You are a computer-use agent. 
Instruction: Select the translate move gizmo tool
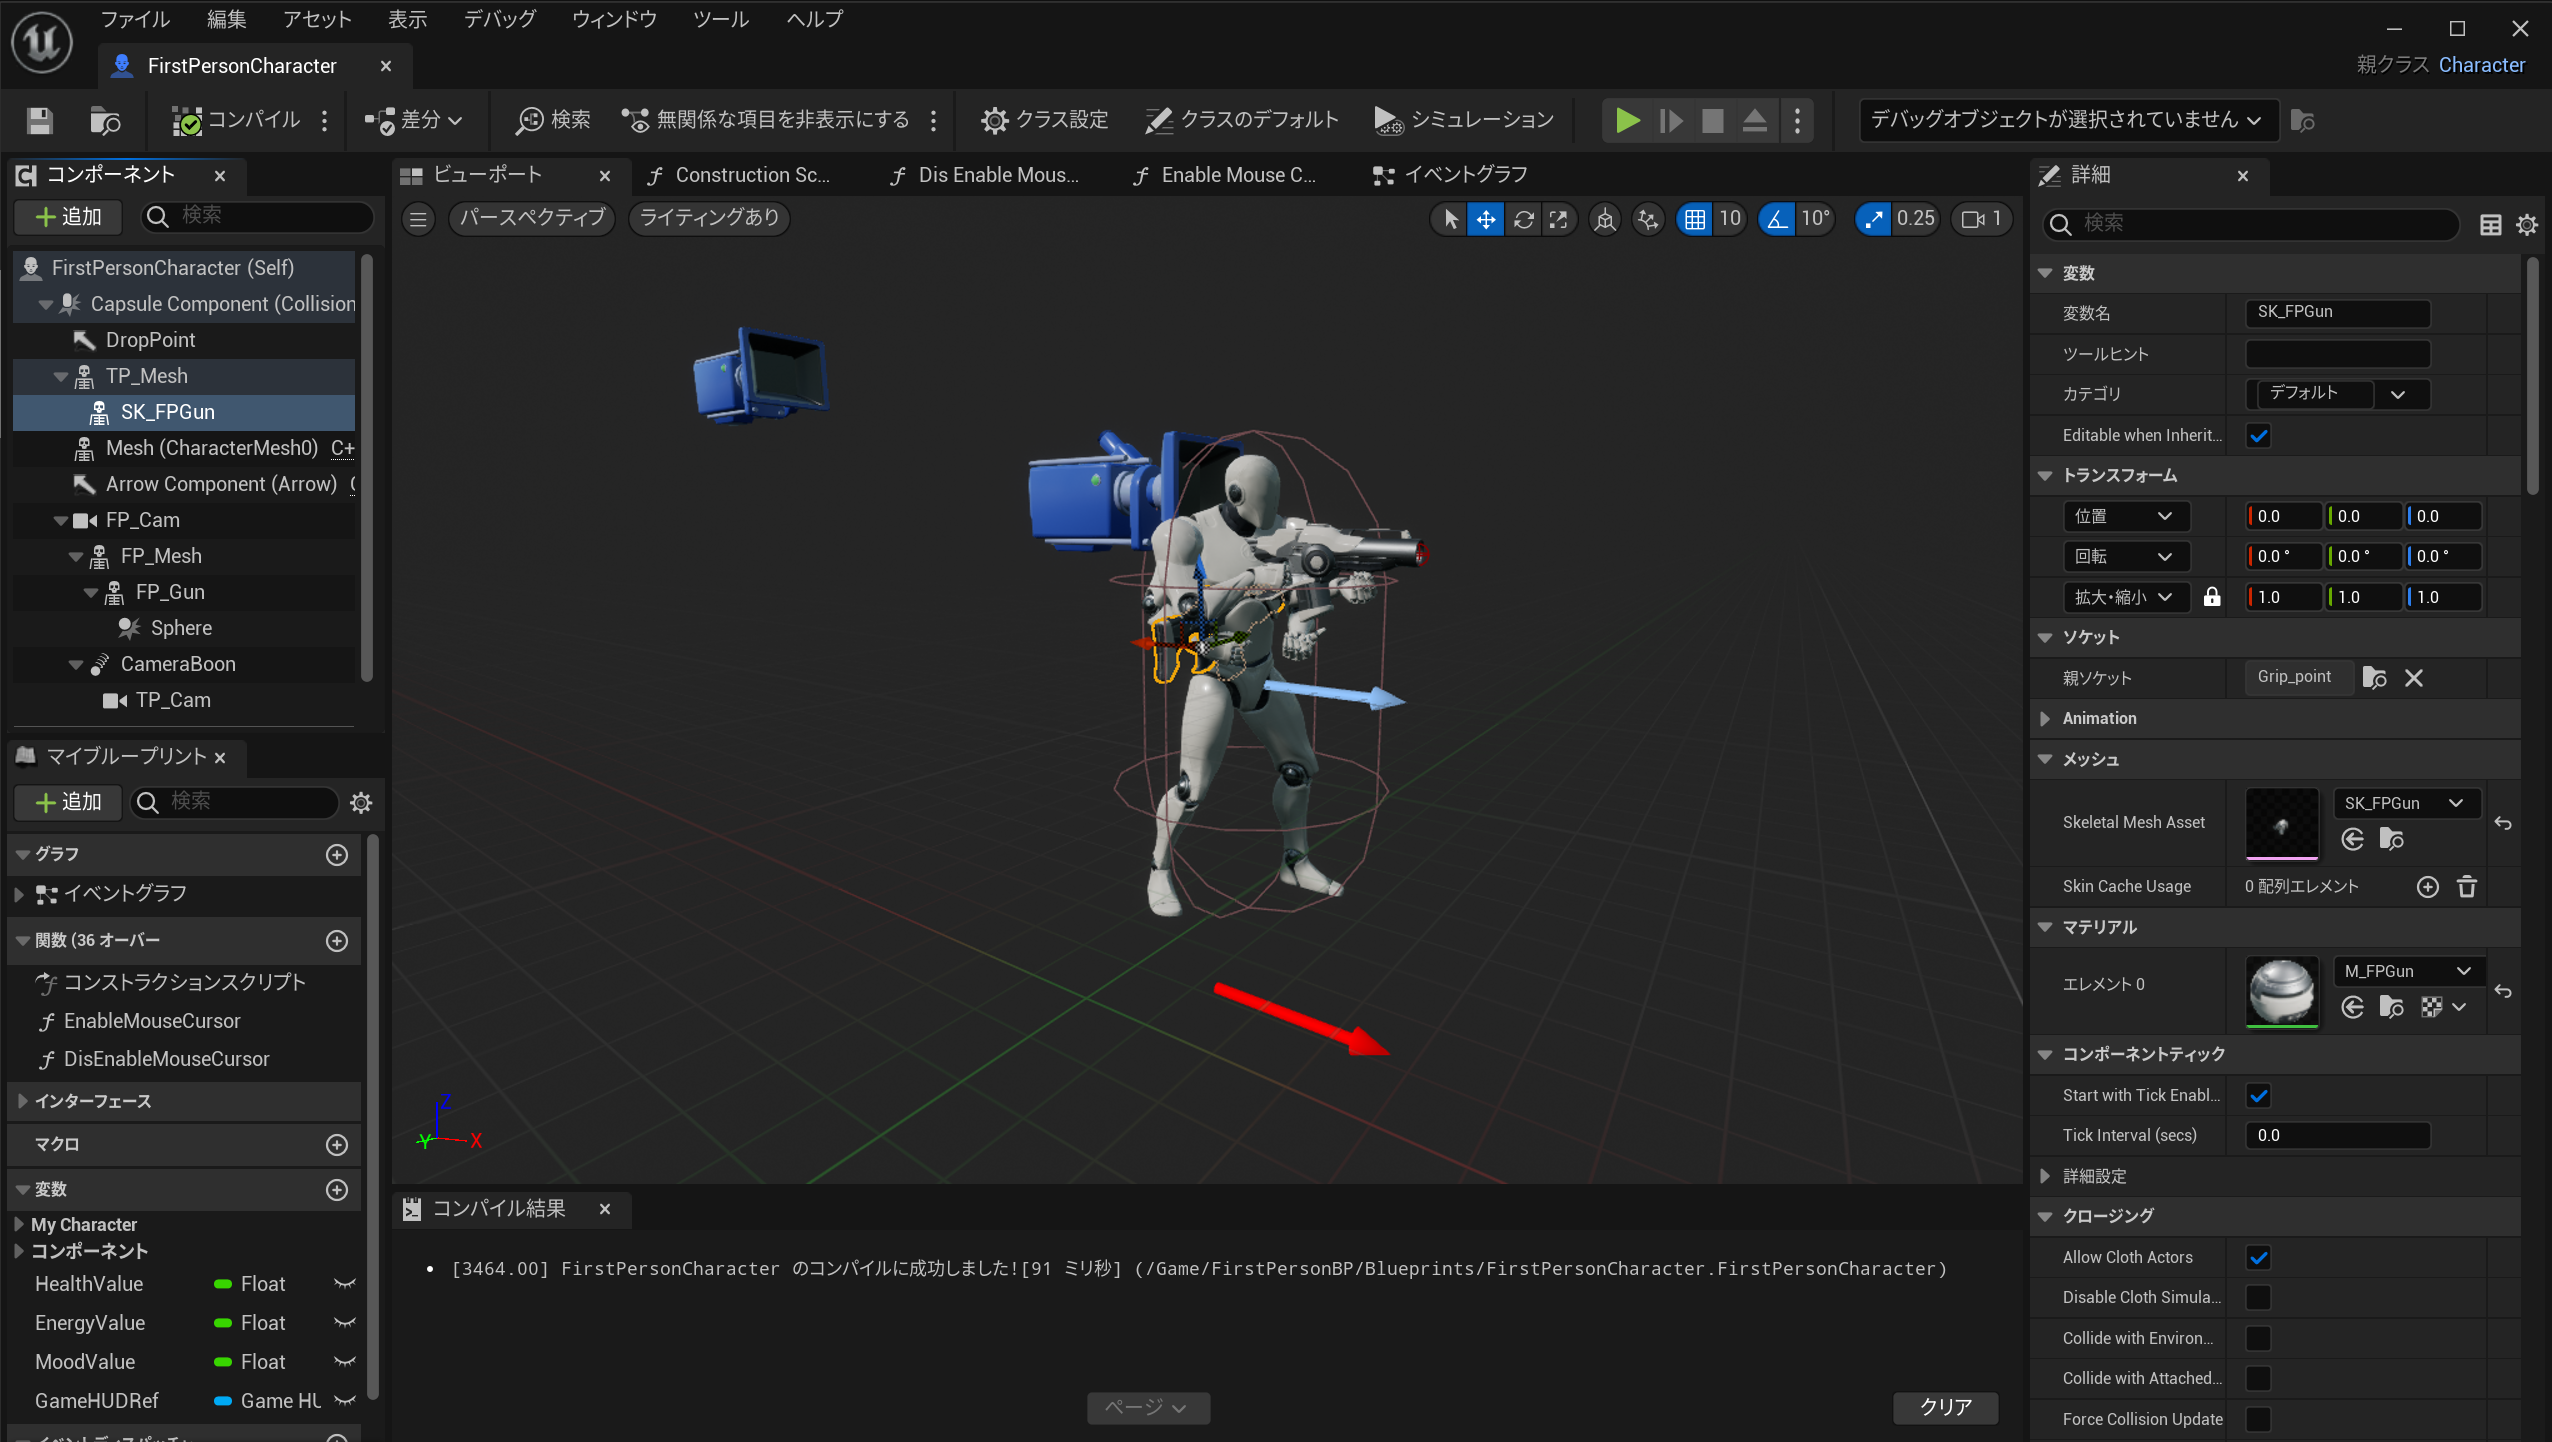pos(1486,219)
